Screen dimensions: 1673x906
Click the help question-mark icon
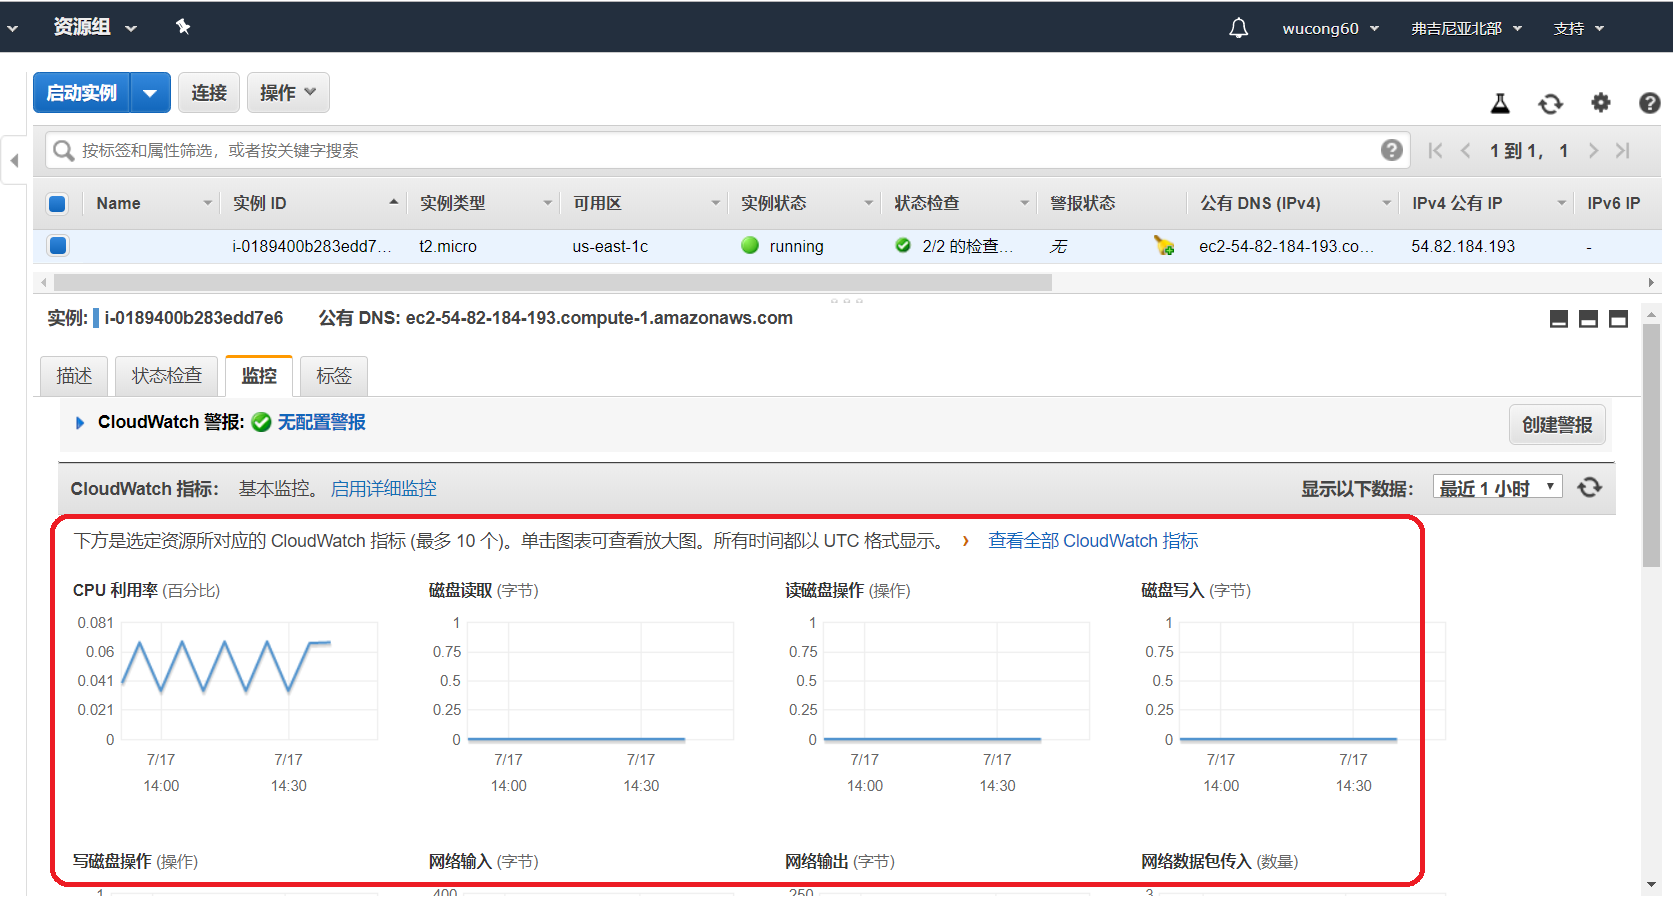pyautogui.click(x=1649, y=103)
